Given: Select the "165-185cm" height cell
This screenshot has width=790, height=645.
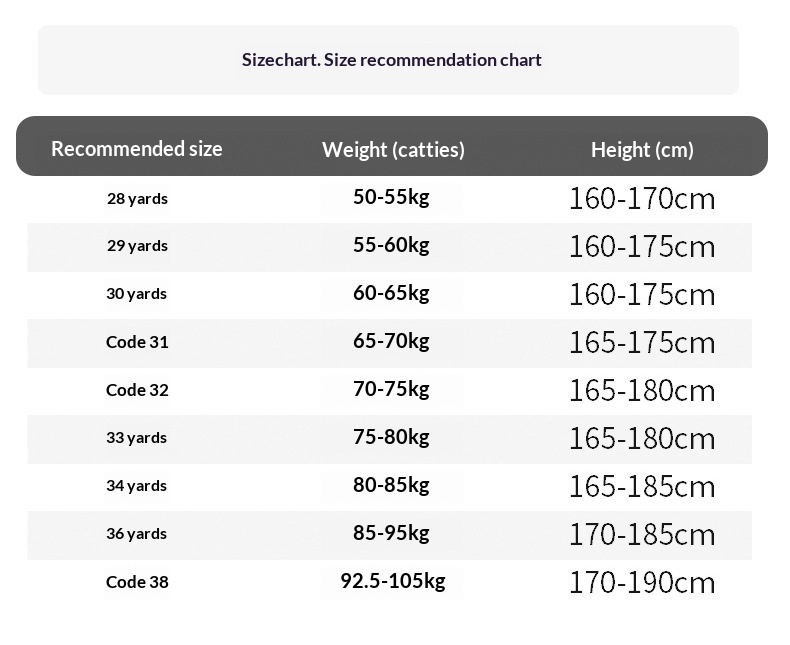Looking at the screenshot, I should click(x=642, y=487).
